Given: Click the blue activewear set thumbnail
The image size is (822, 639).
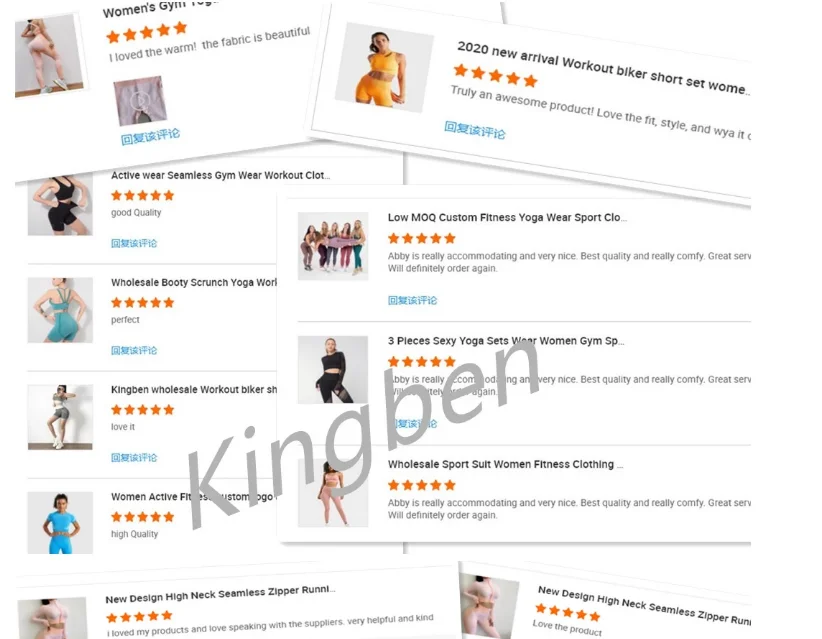Looking at the screenshot, I should tap(60, 523).
